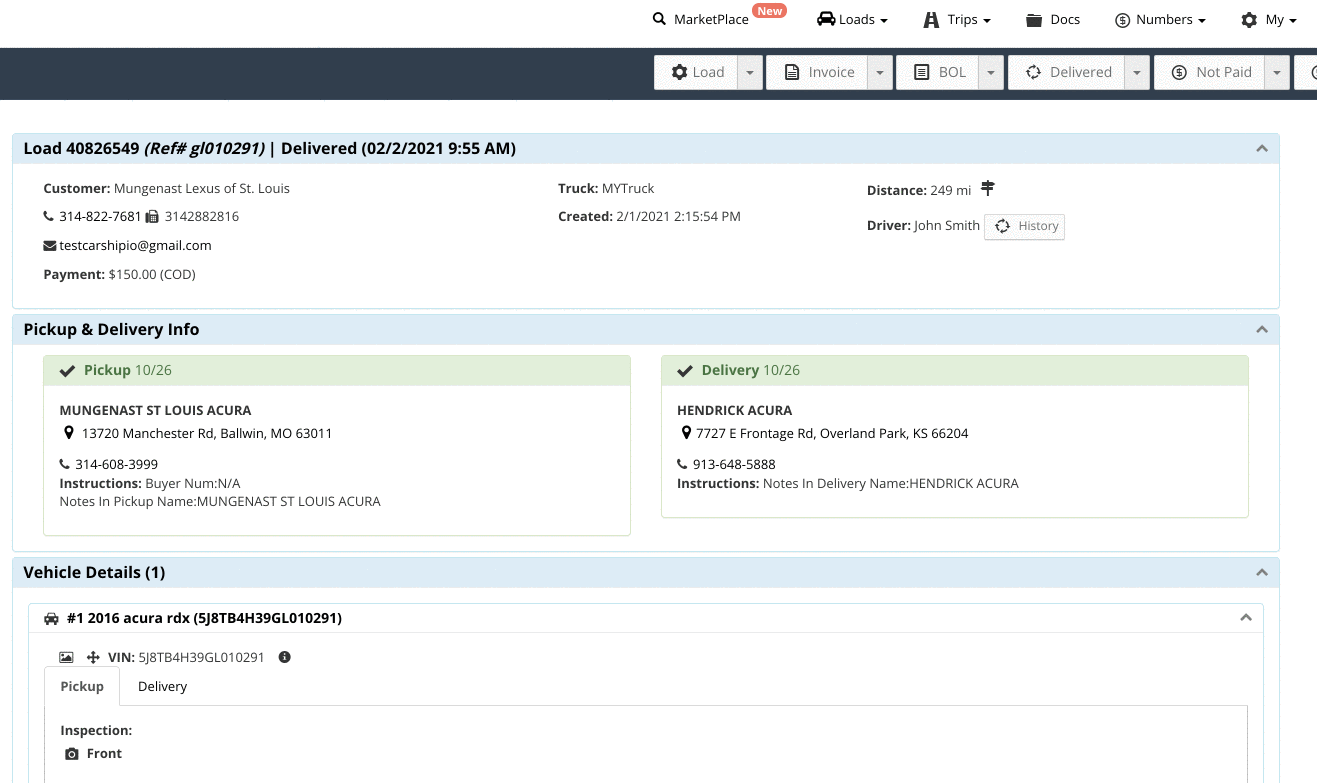1317x783 pixels.
Task: Click the driver History button
Action: pos(1025,226)
